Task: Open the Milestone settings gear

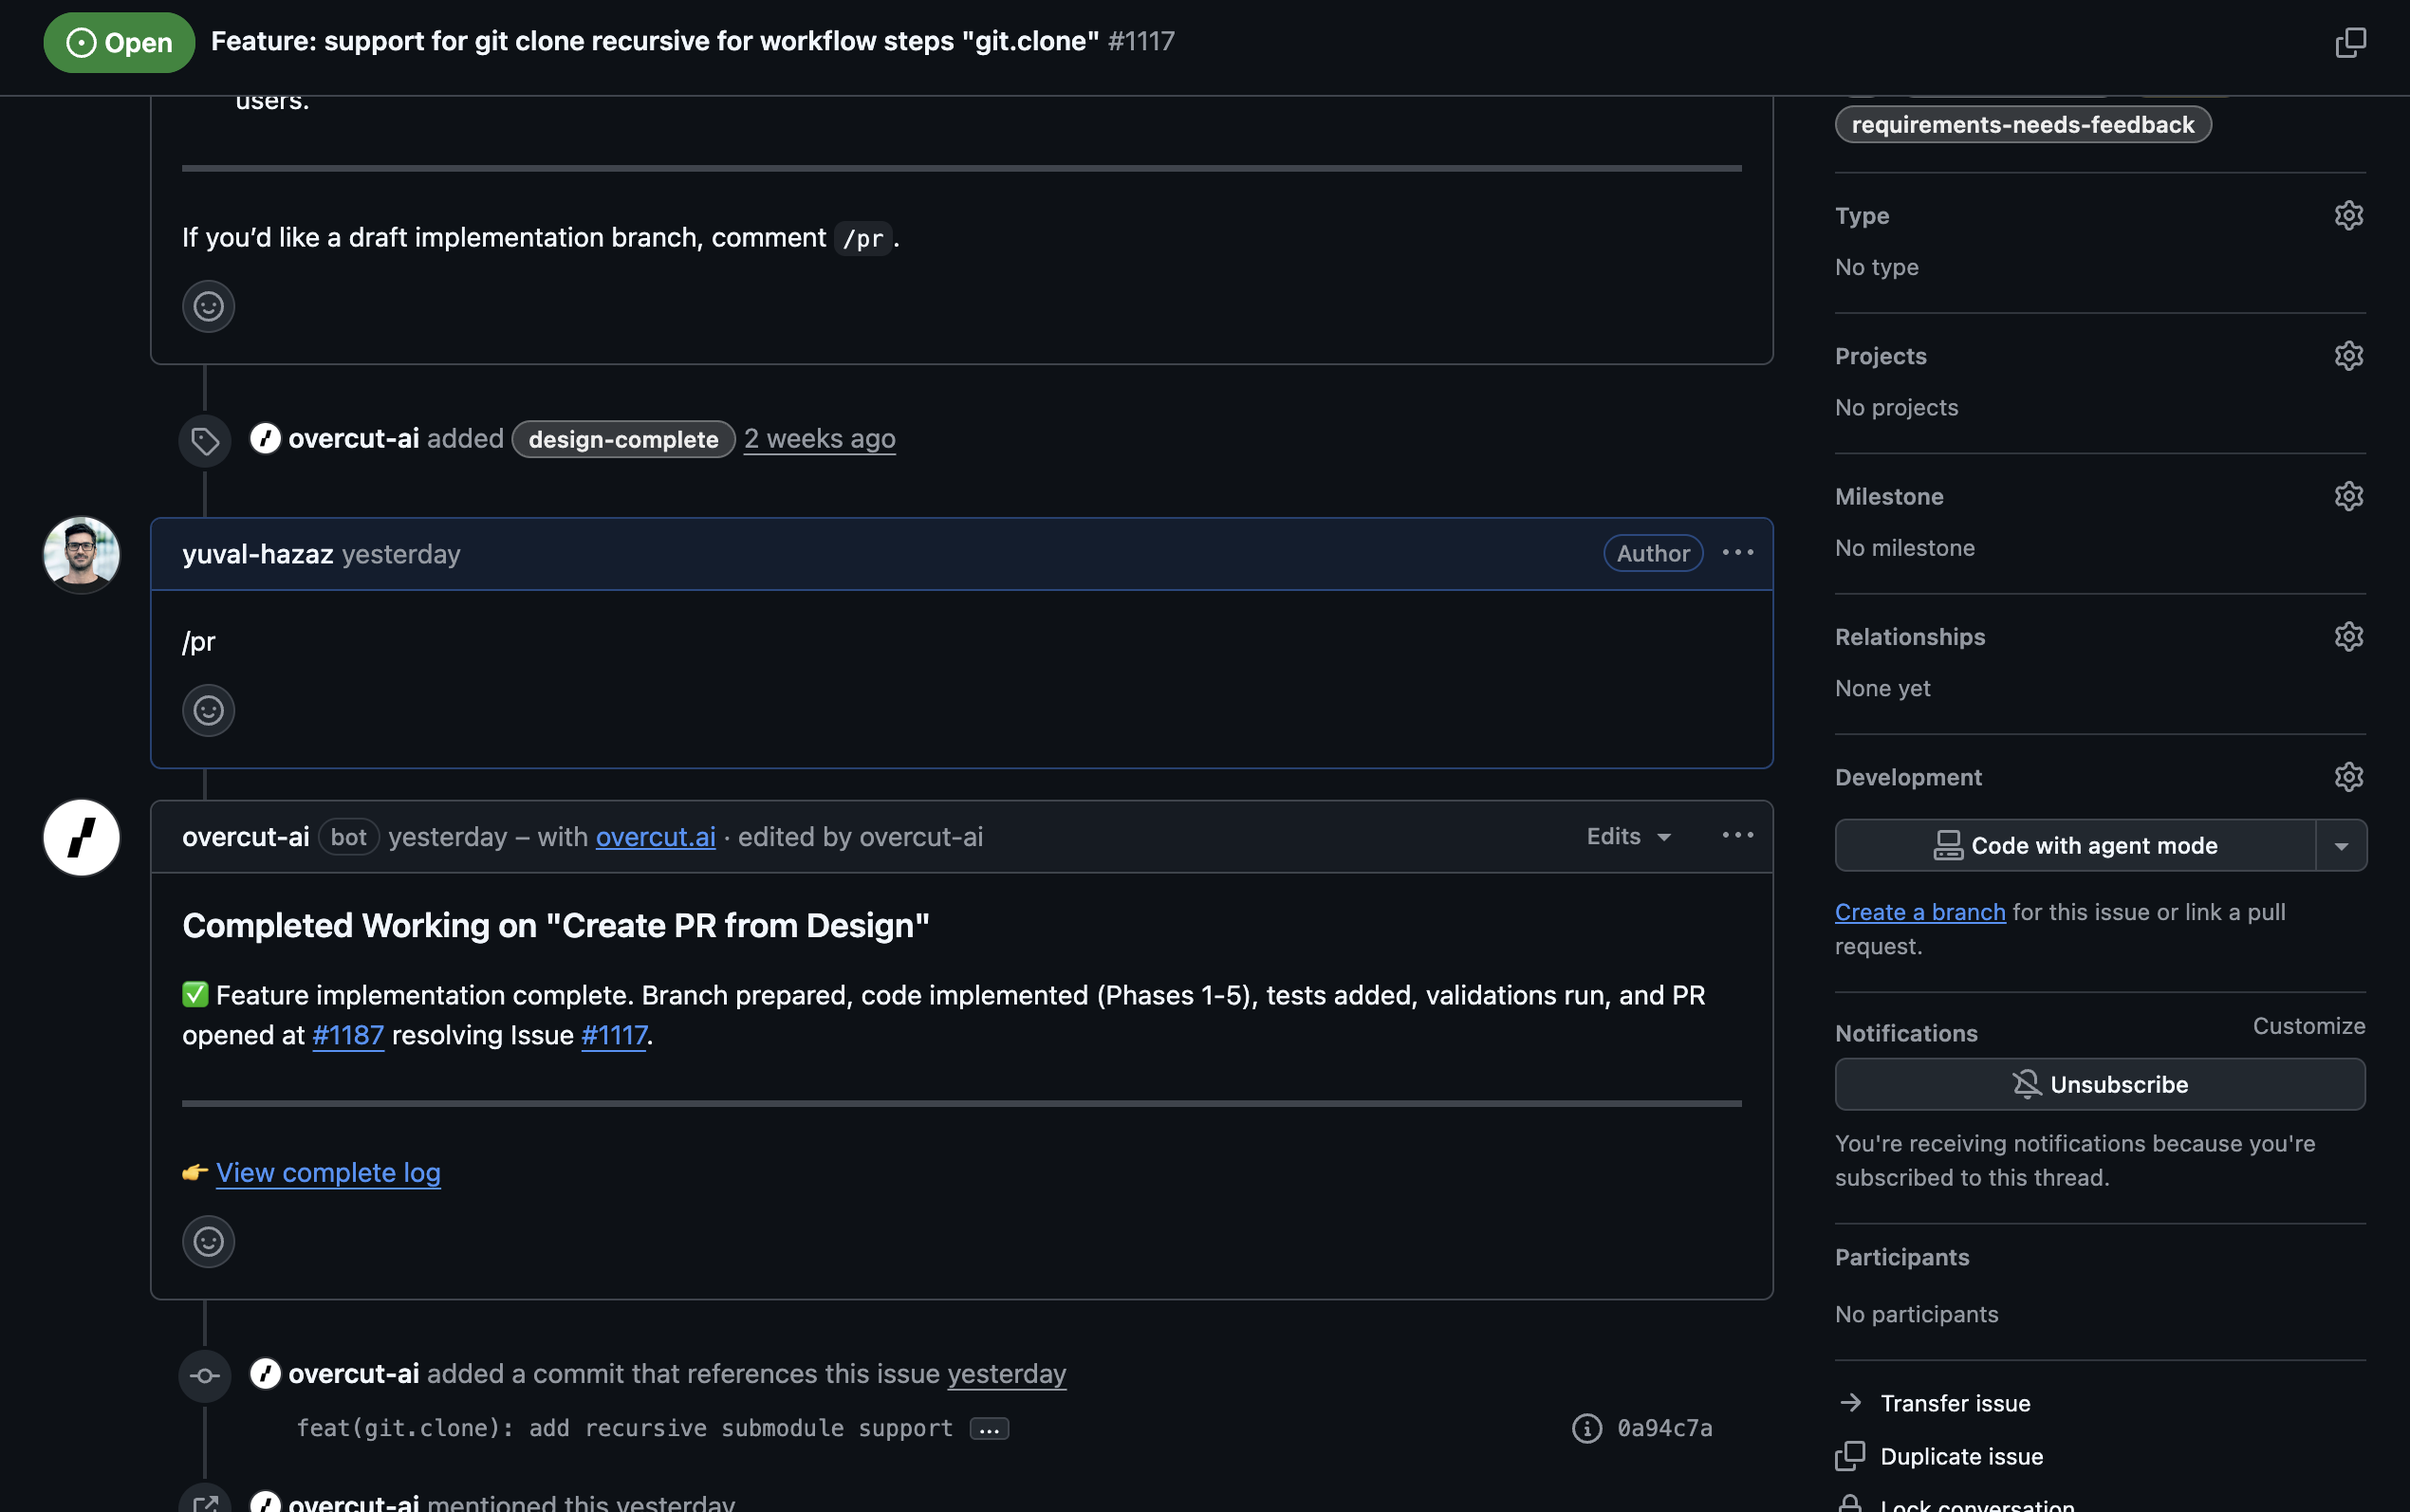Action: coord(2348,497)
